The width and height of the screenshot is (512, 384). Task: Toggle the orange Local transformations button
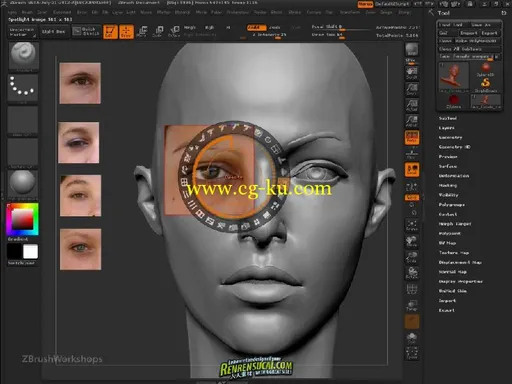[412, 170]
